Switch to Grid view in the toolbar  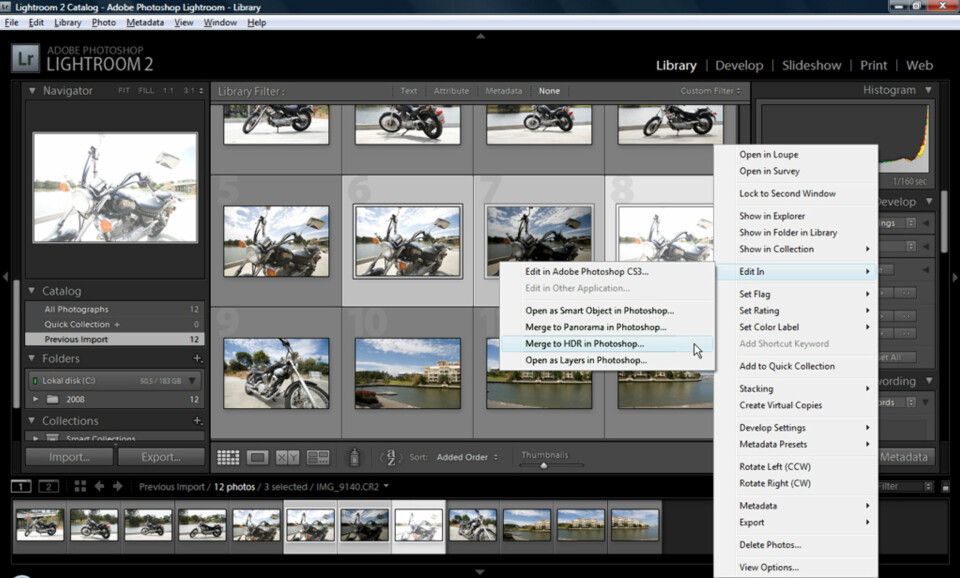(228, 457)
